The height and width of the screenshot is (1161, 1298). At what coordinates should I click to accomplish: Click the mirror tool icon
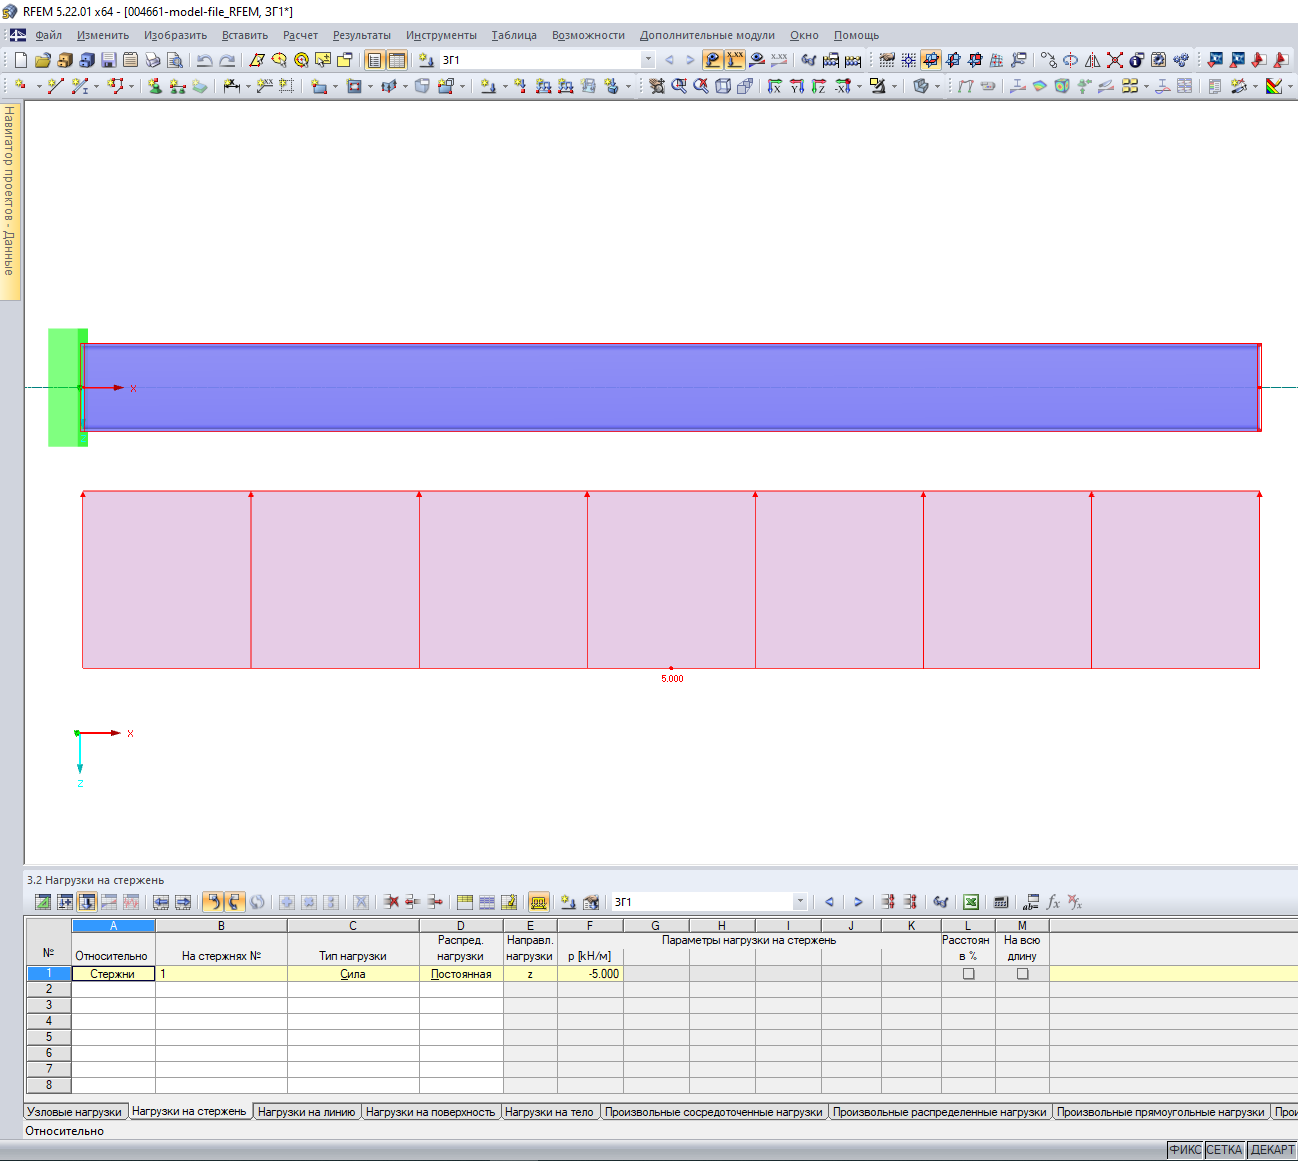click(1092, 60)
